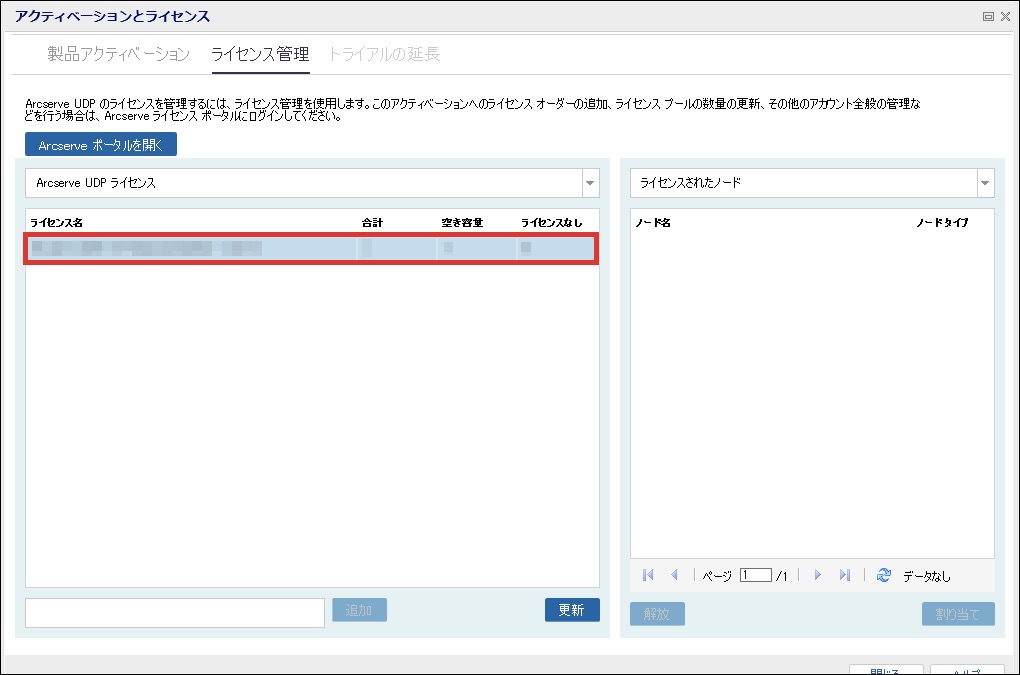Go to previous page of node list
The height and width of the screenshot is (675, 1020).
click(x=674, y=575)
